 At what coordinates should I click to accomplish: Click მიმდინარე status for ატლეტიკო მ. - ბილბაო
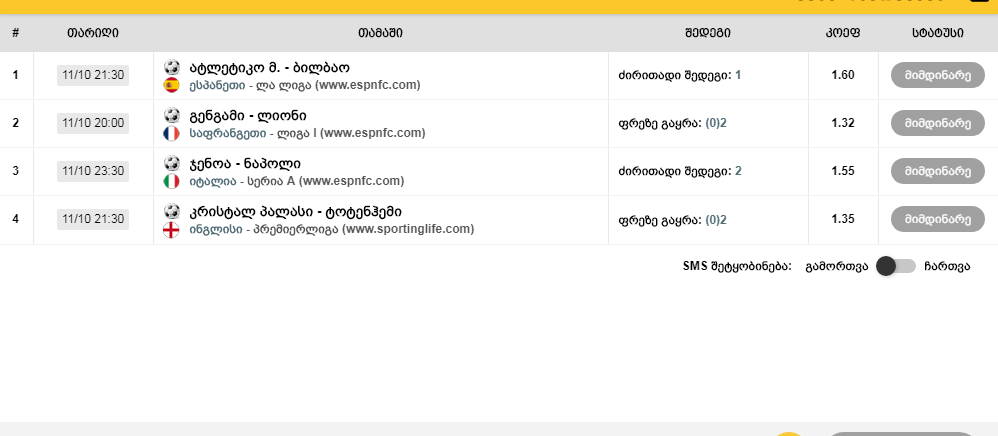pos(938,75)
